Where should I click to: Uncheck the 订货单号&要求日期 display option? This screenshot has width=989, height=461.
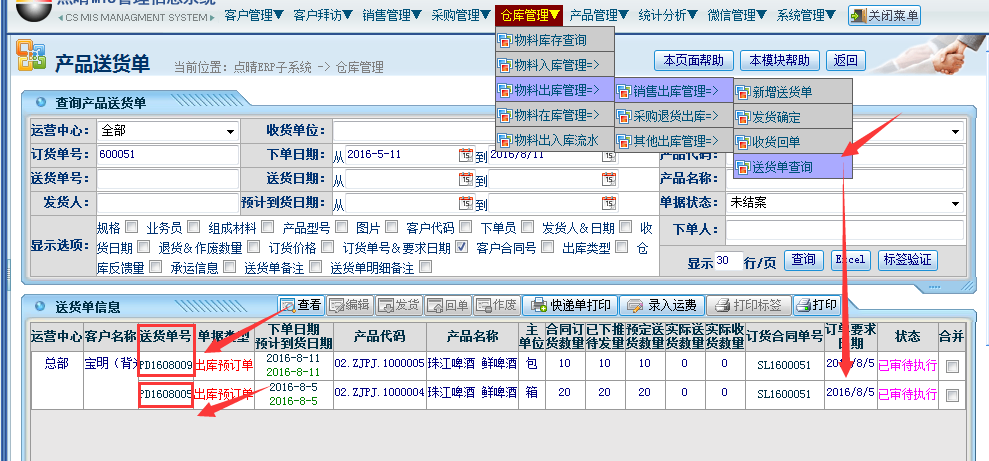461,247
